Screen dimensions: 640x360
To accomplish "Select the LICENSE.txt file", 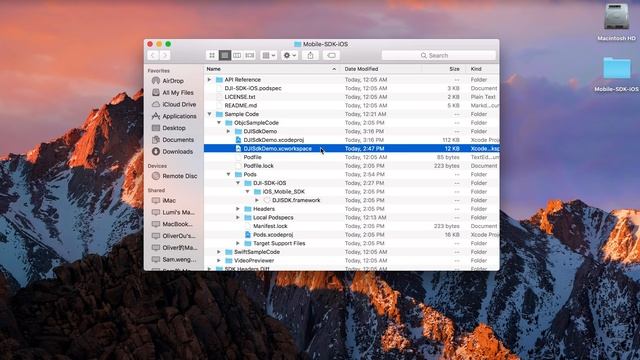I will tap(351, 97).
